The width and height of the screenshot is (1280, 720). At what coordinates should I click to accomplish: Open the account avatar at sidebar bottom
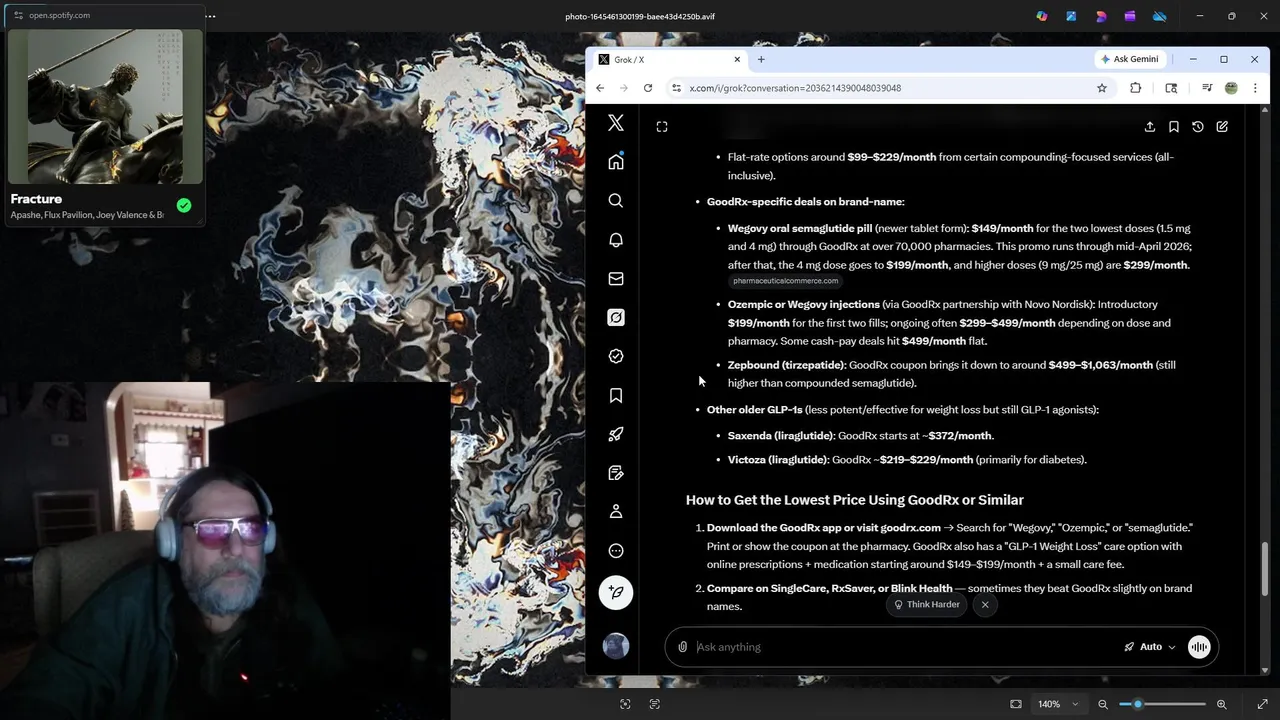coord(616,646)
